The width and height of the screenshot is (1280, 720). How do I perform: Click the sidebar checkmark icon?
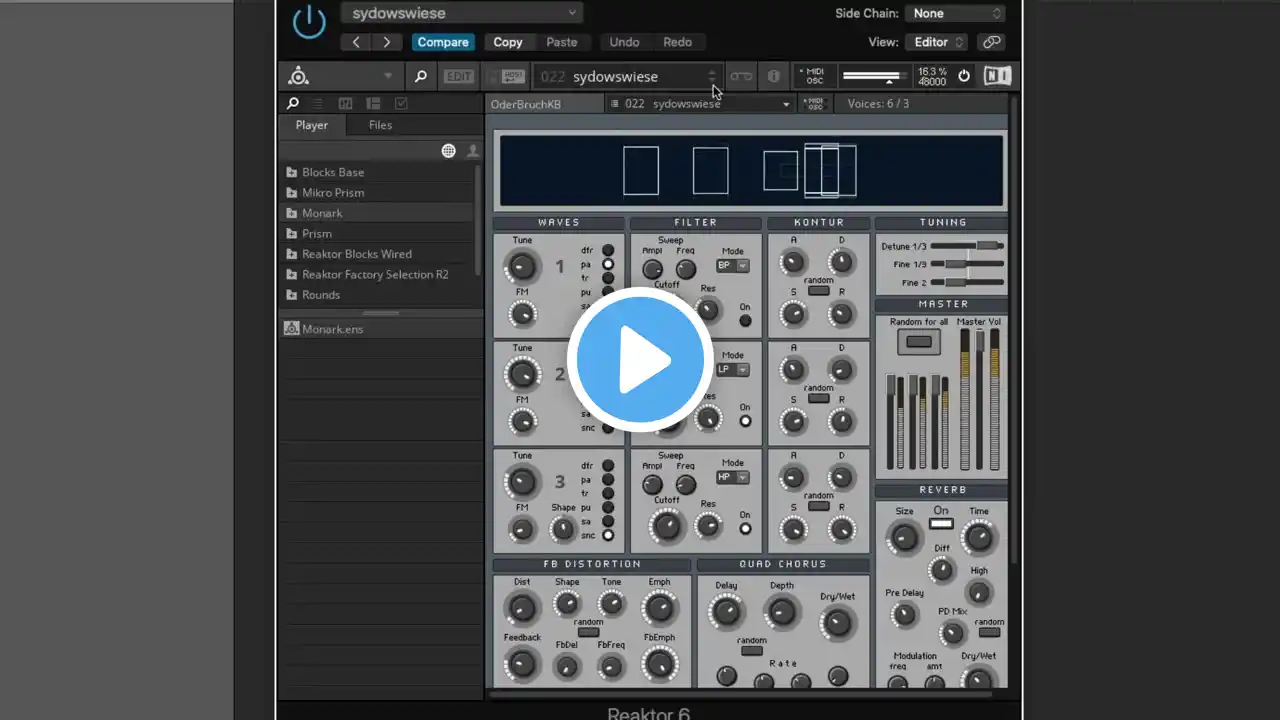[x=401, y=103]
